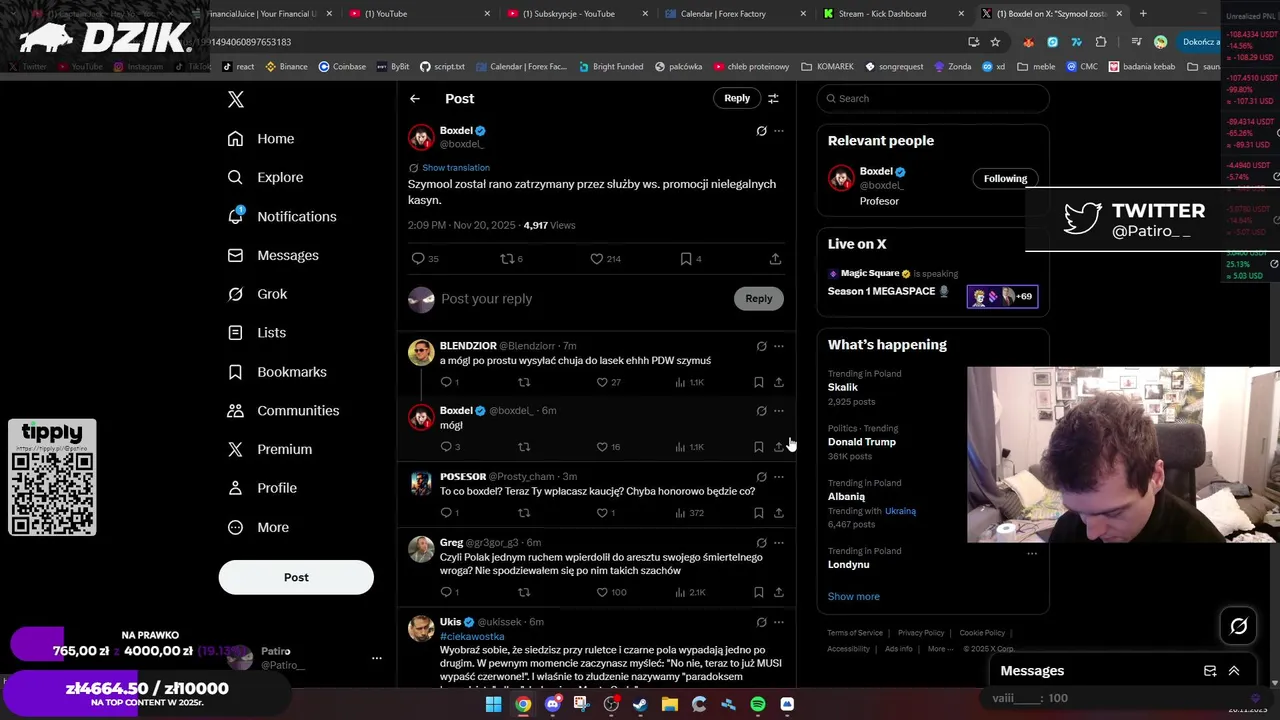Share Greg's reply
Screen dimensions: 1280x720
(x=779, y=592)
